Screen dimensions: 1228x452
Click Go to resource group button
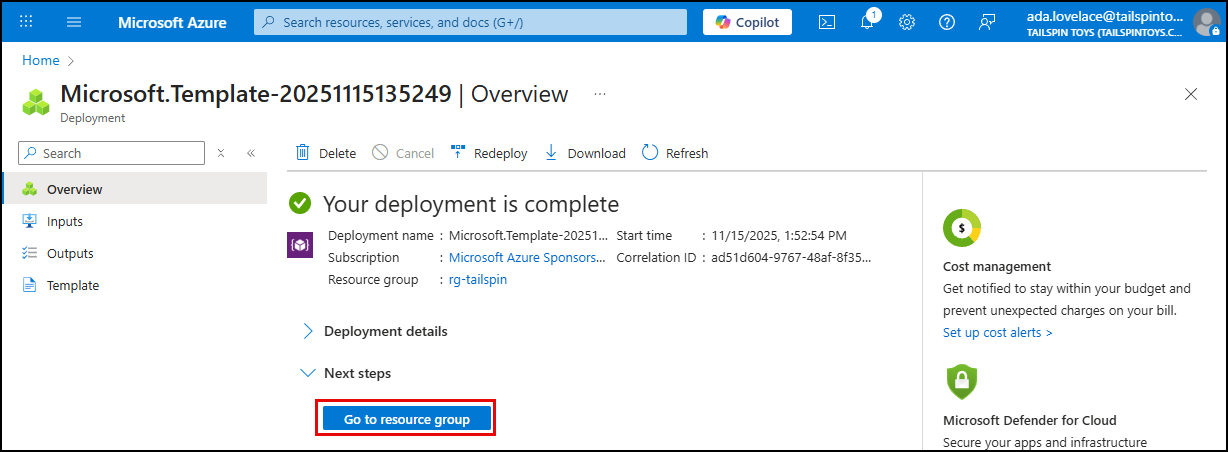(407, 419)
